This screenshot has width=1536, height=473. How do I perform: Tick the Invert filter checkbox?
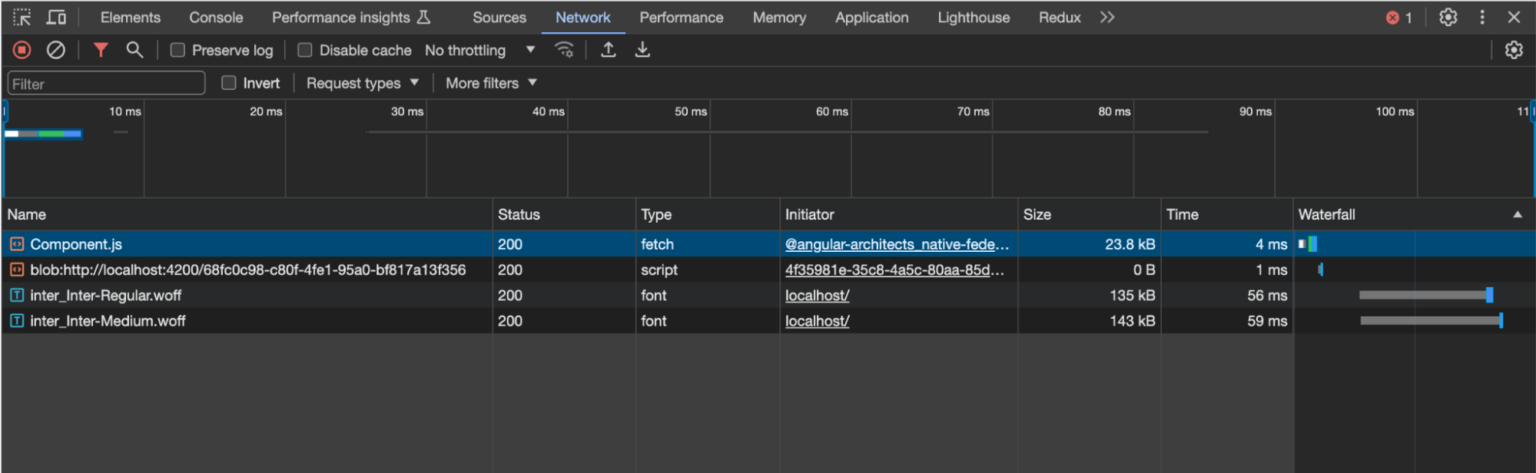229,83
